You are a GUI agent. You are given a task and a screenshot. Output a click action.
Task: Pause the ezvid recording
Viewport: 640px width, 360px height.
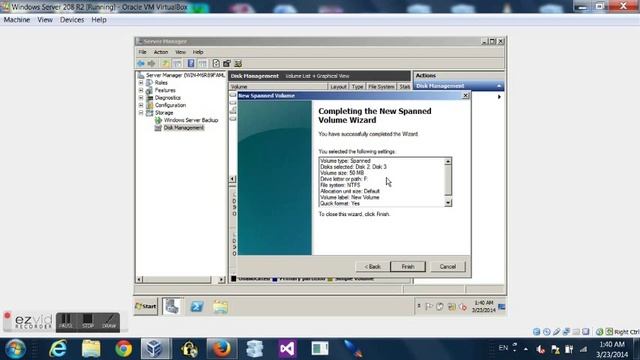(66, 322)
